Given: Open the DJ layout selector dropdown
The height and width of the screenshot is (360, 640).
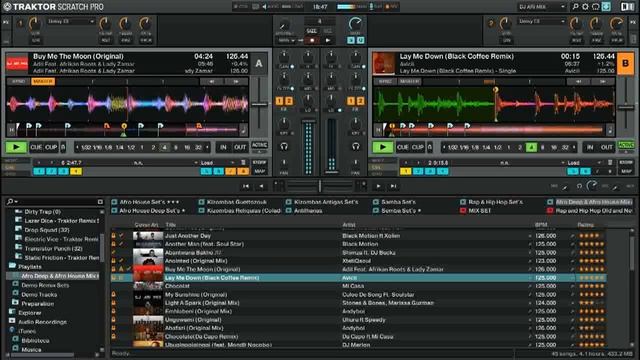Looking at the screenshot, I should coord(542,7).
